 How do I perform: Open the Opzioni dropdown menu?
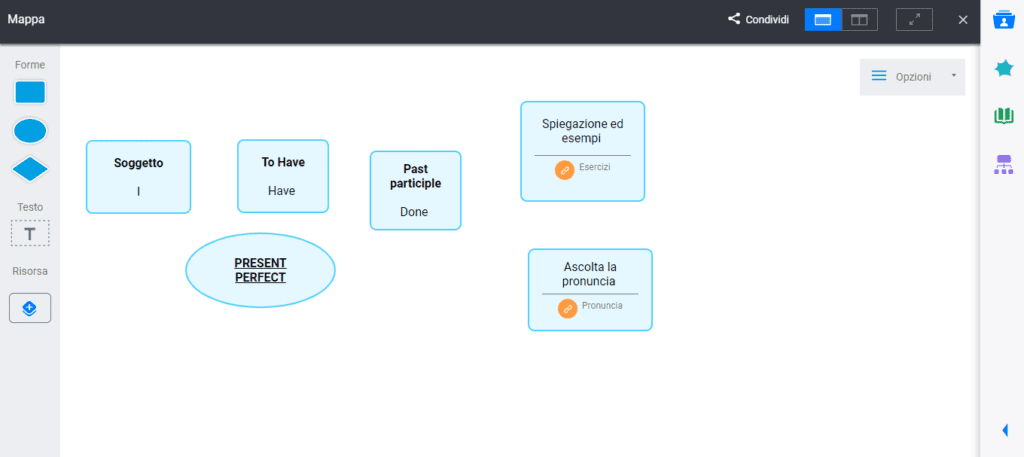coord(912,77)
